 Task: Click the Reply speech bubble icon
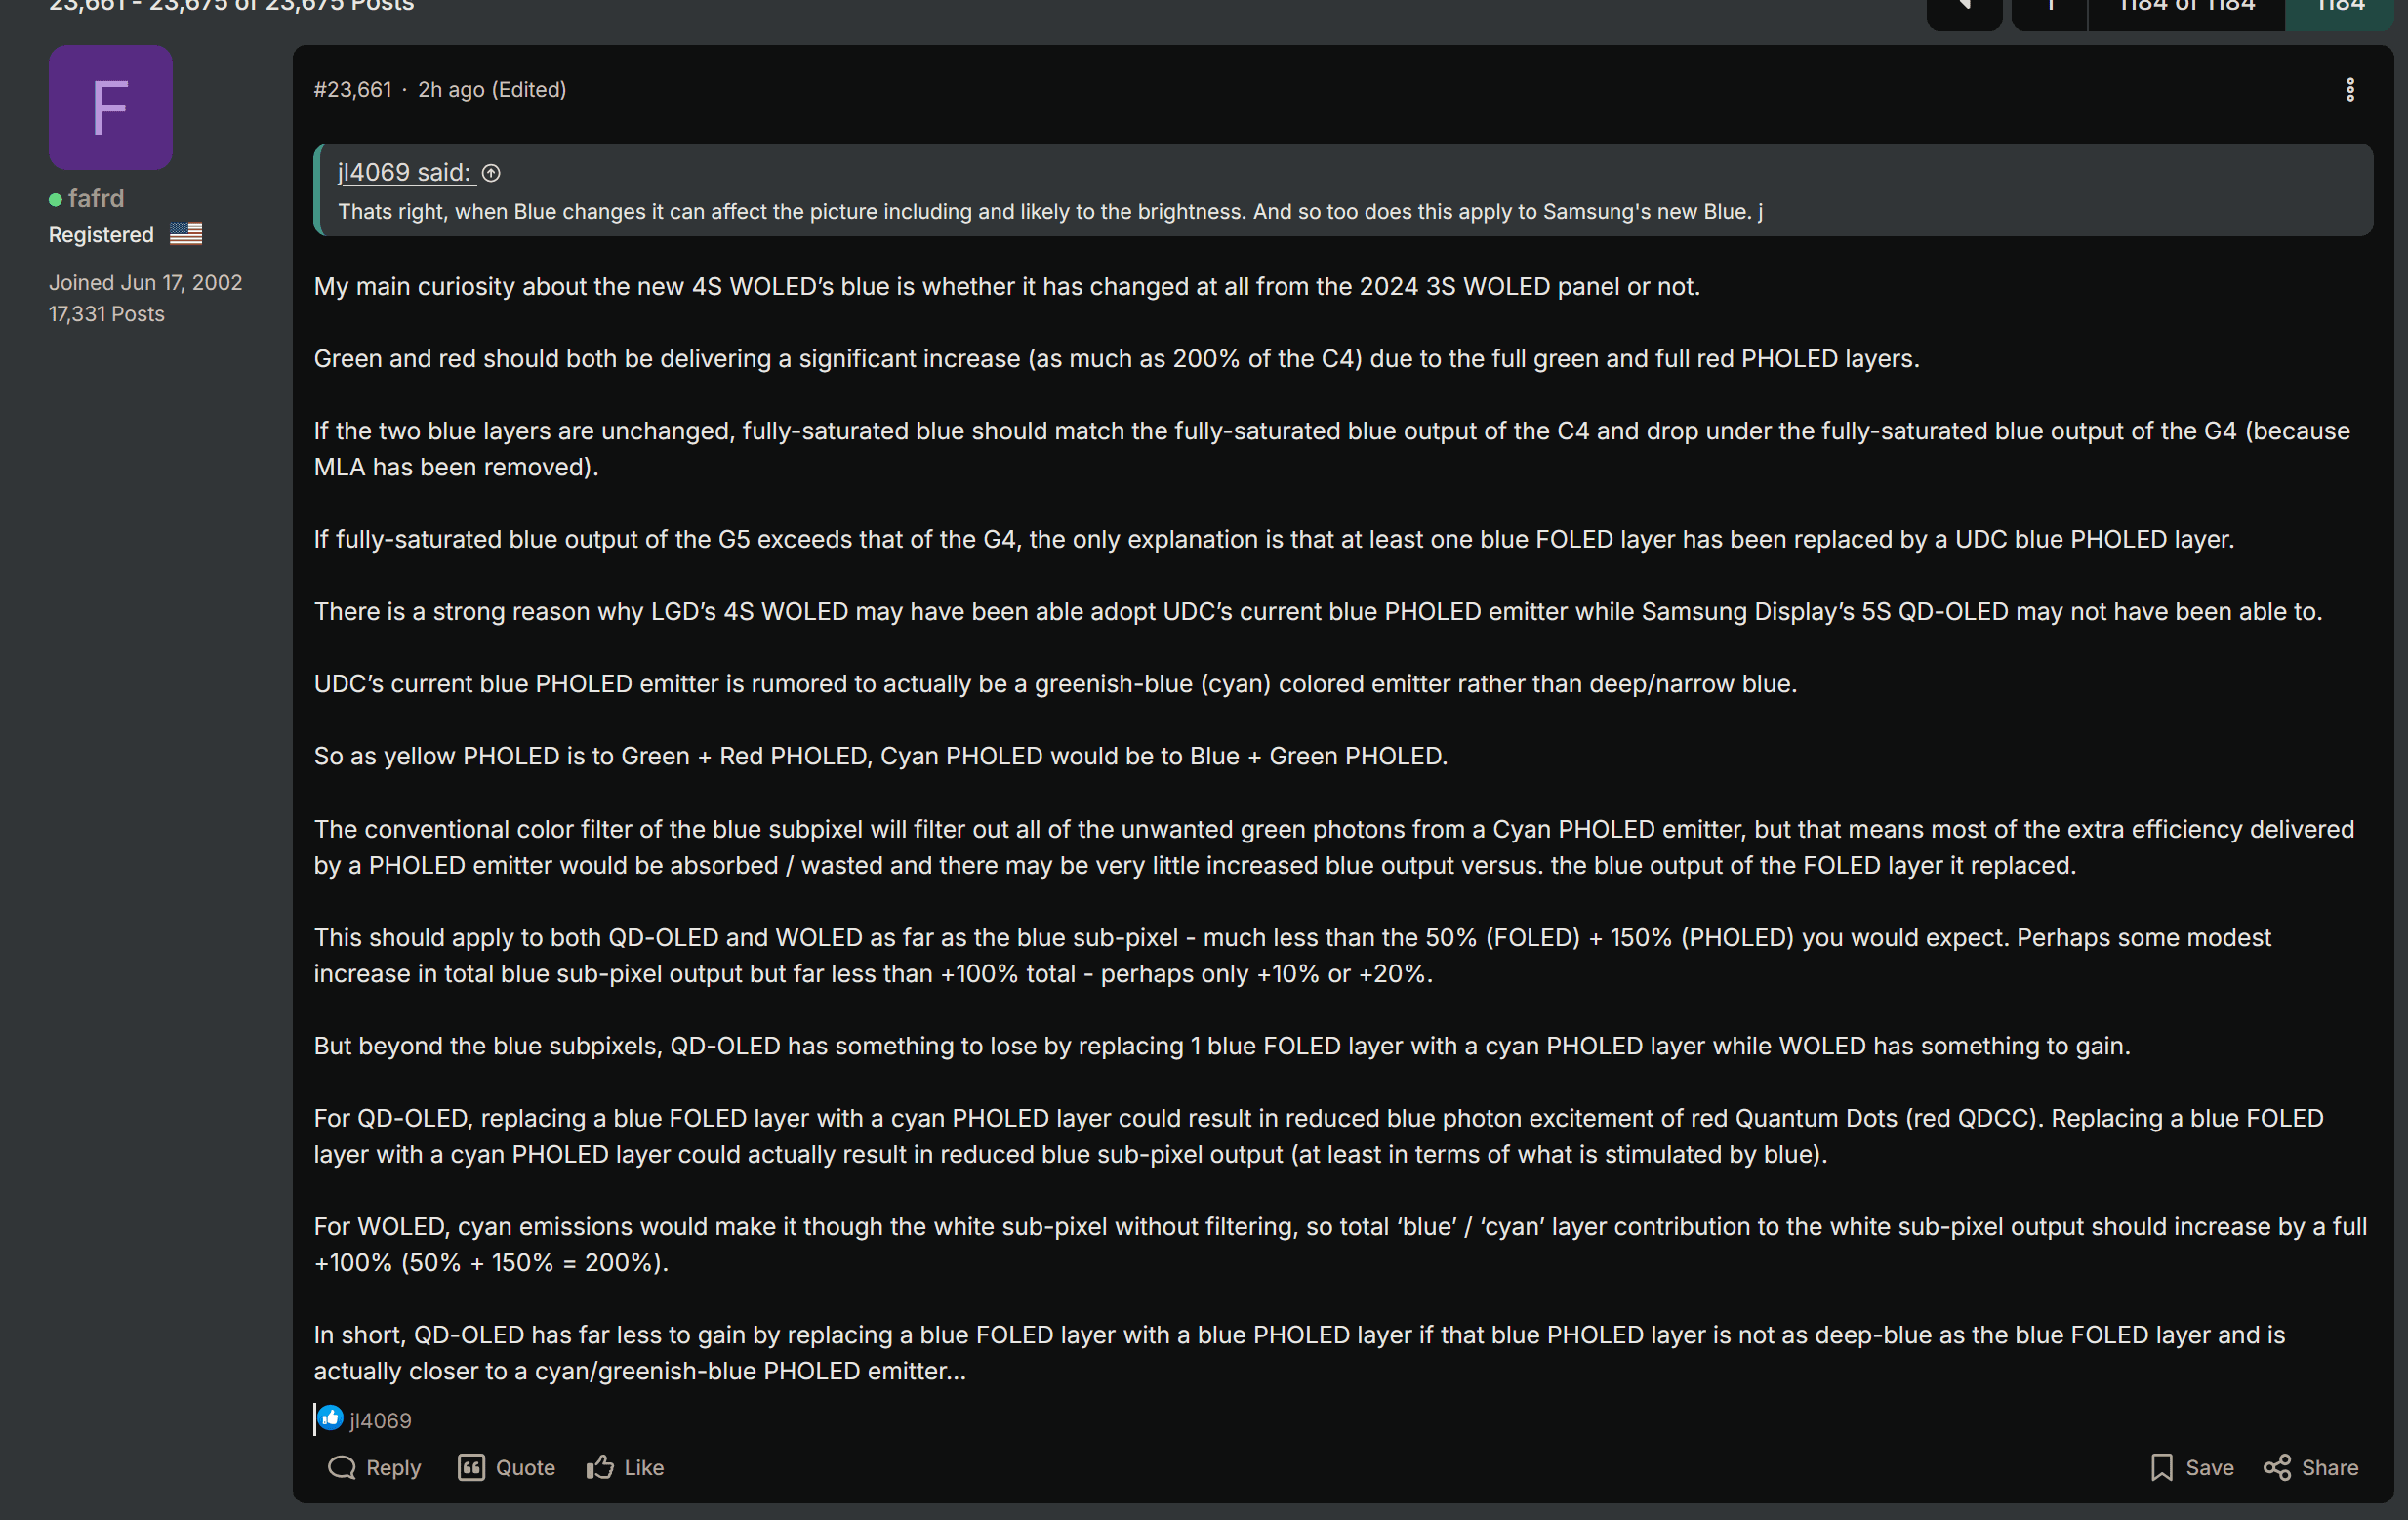pyautogui.click(x=342, y=1467)
